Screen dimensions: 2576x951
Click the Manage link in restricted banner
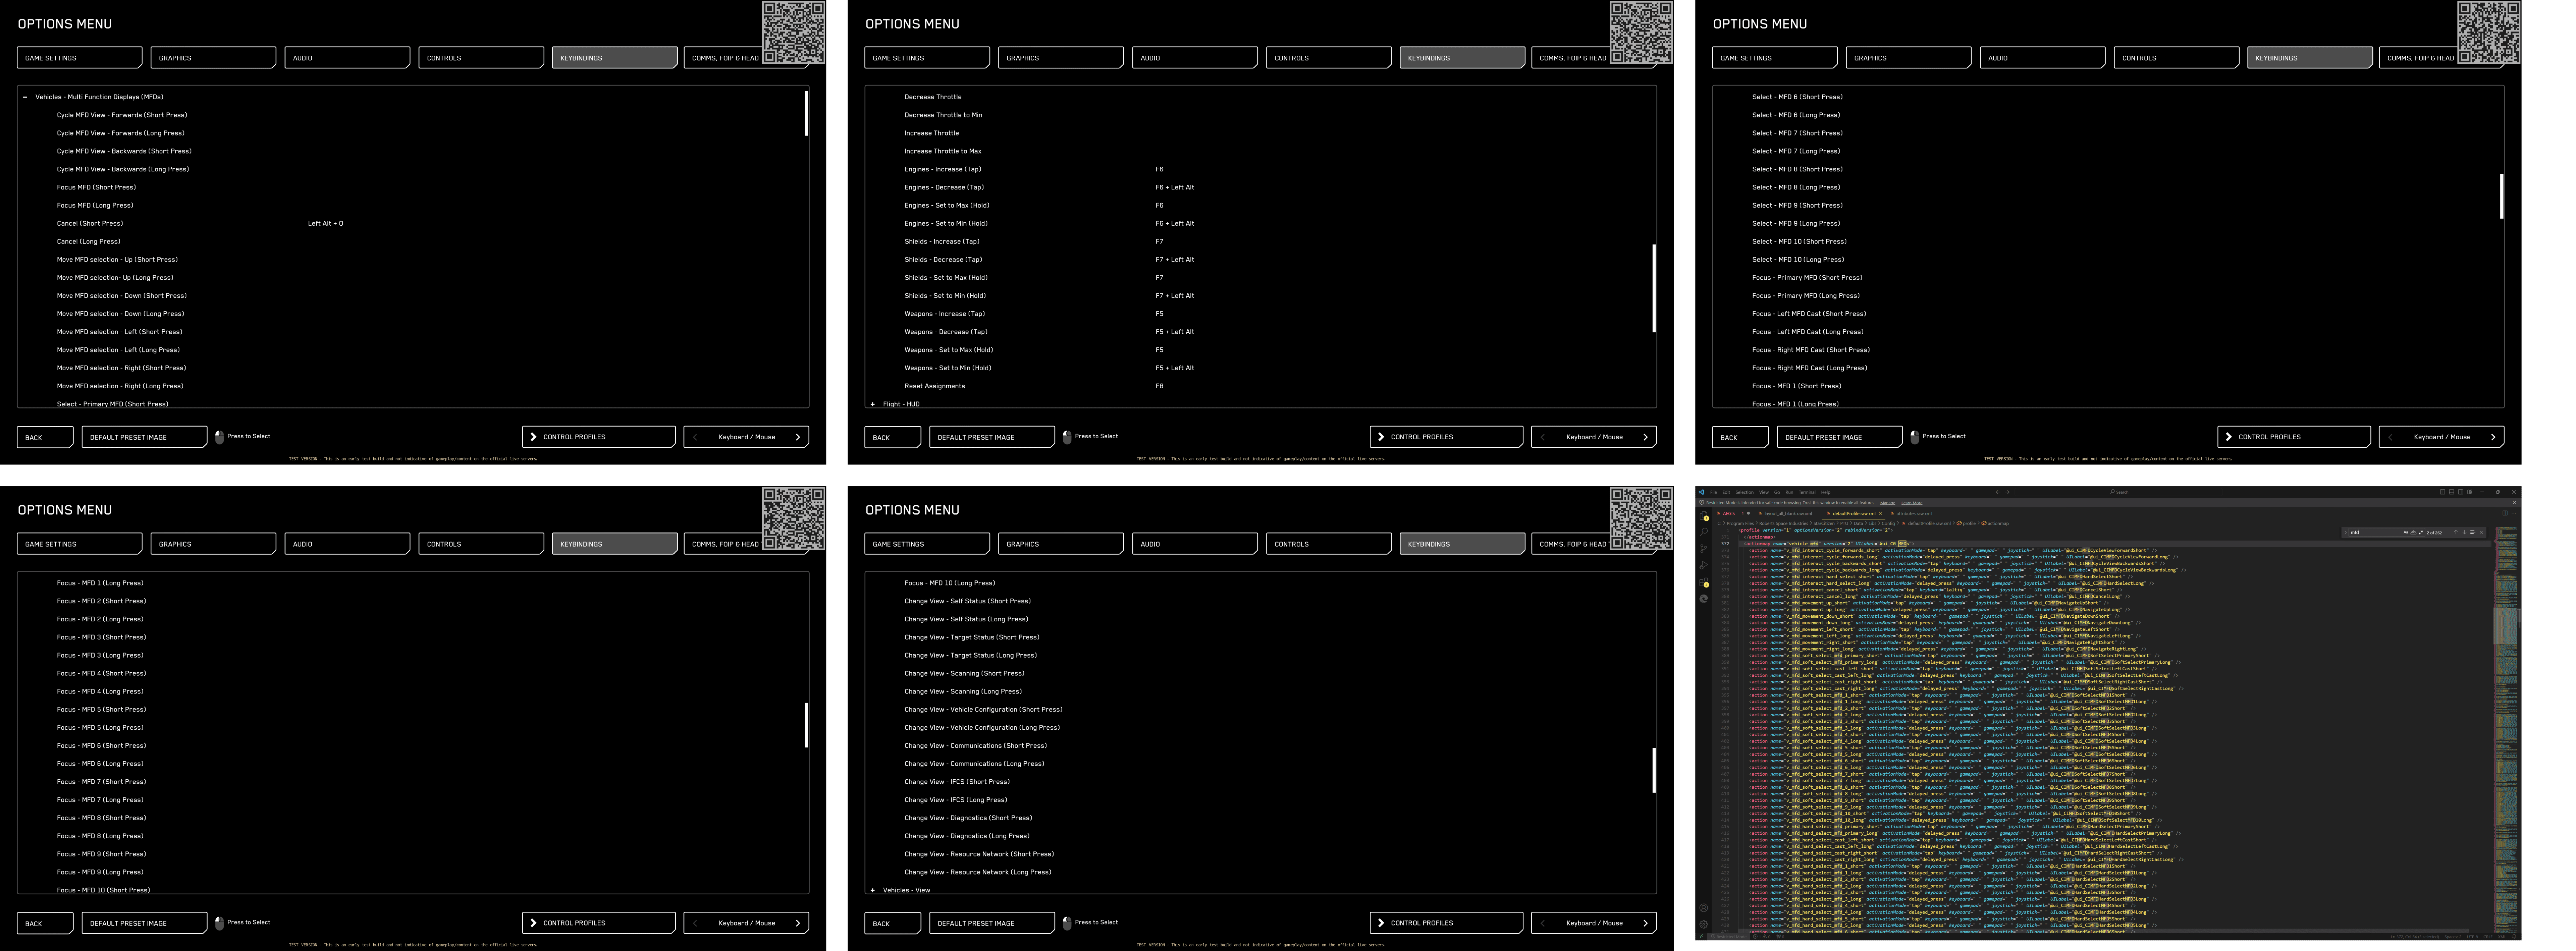click(1888, 503)
